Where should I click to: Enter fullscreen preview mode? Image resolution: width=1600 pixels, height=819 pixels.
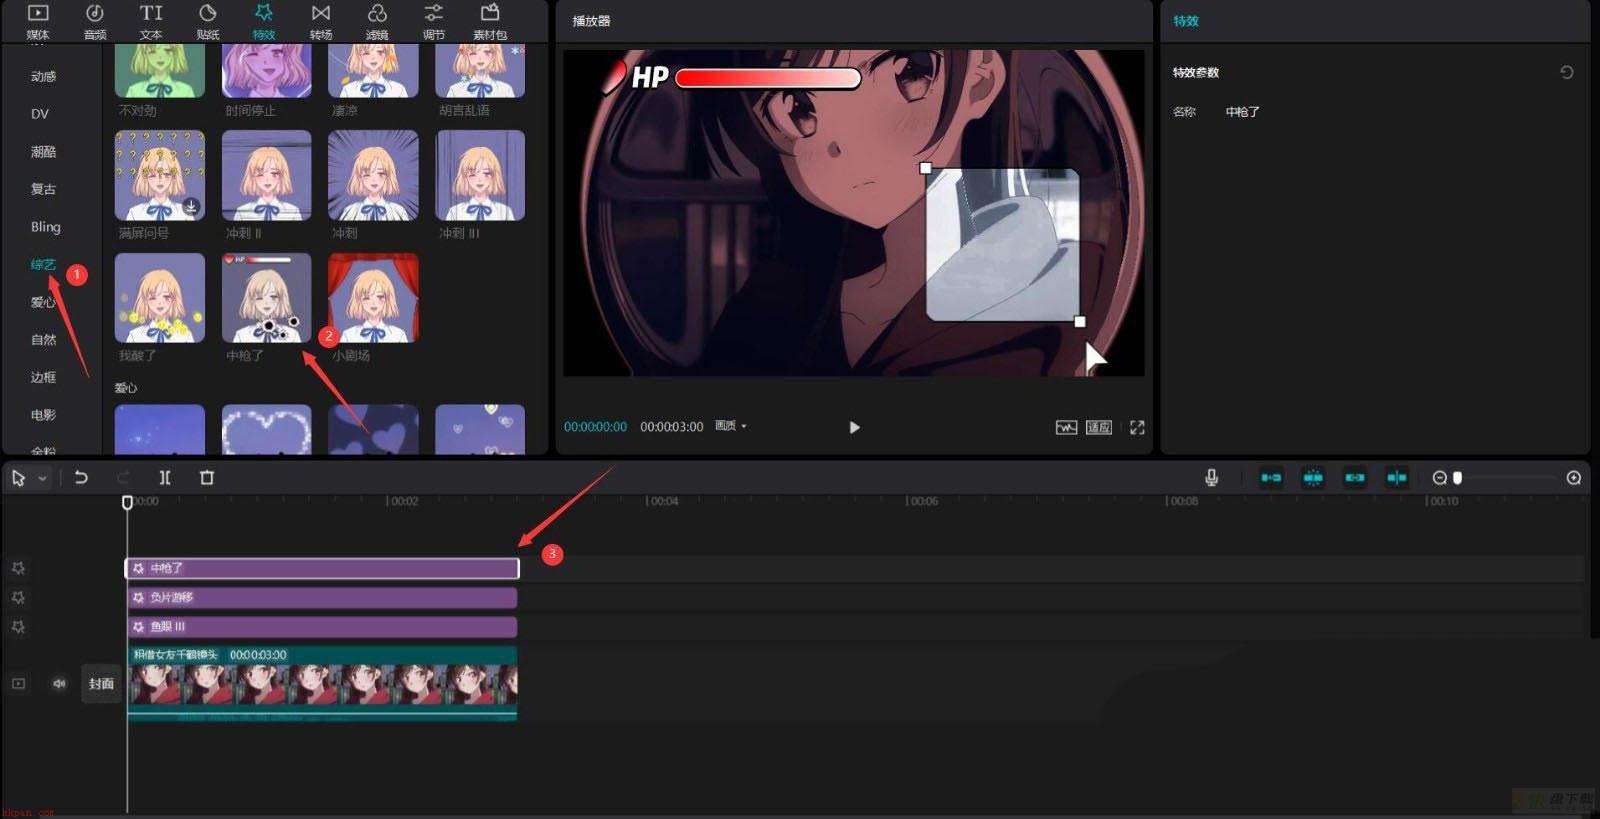click(x=1137, y=427)
